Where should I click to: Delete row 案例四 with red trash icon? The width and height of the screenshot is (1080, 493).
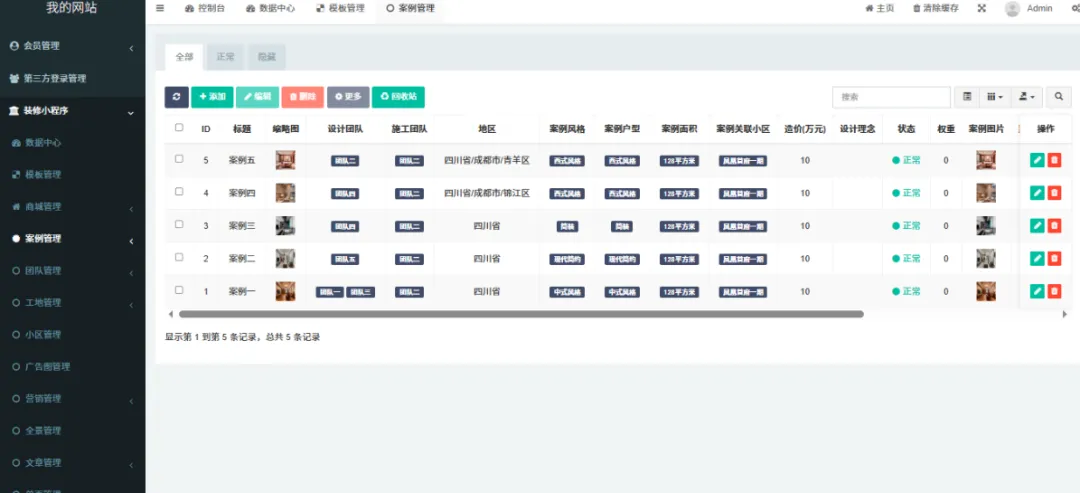pos(1054,193)
